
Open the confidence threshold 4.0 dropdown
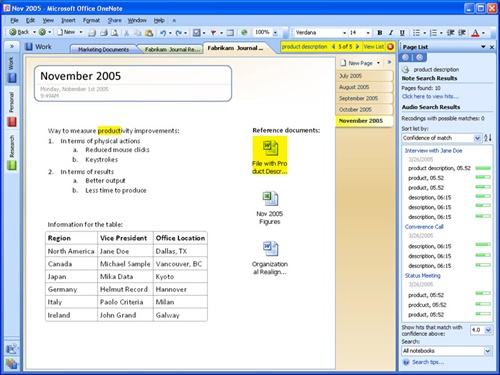tap(488, 330)
